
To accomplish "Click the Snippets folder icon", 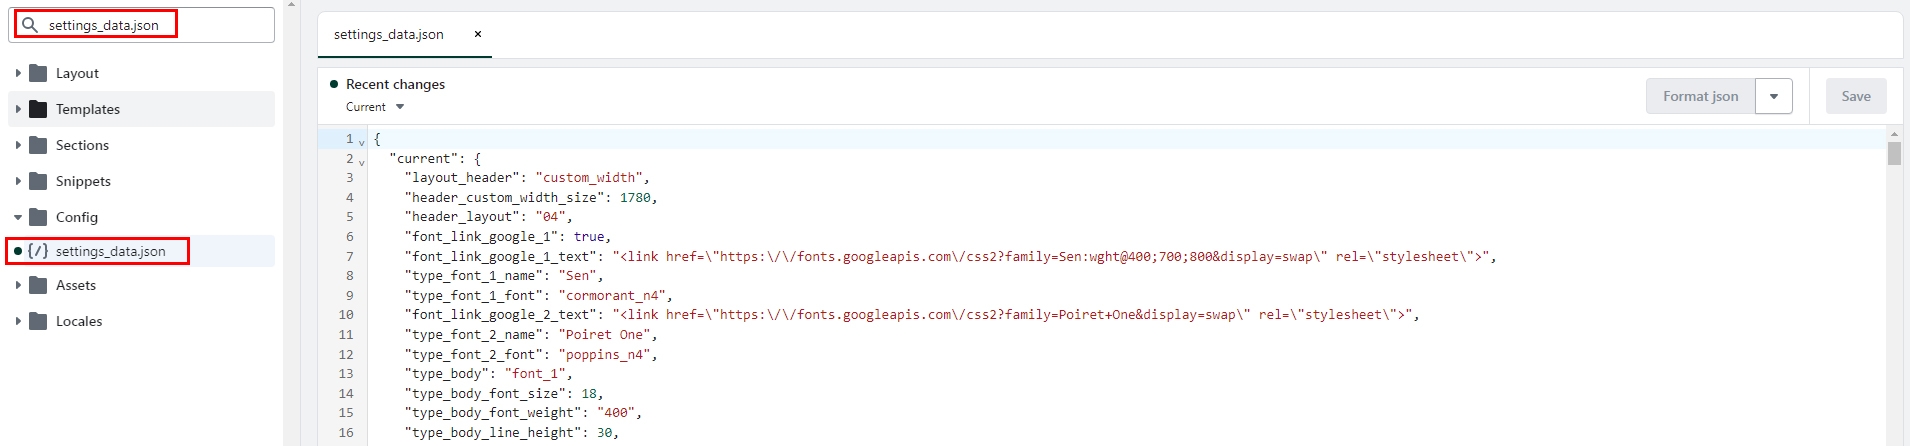I will (39, 181).
